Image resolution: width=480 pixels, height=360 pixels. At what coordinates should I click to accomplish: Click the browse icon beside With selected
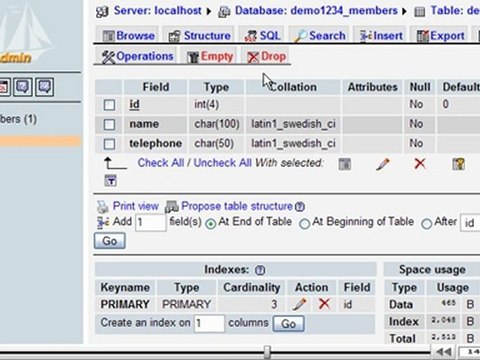(345, 164)
